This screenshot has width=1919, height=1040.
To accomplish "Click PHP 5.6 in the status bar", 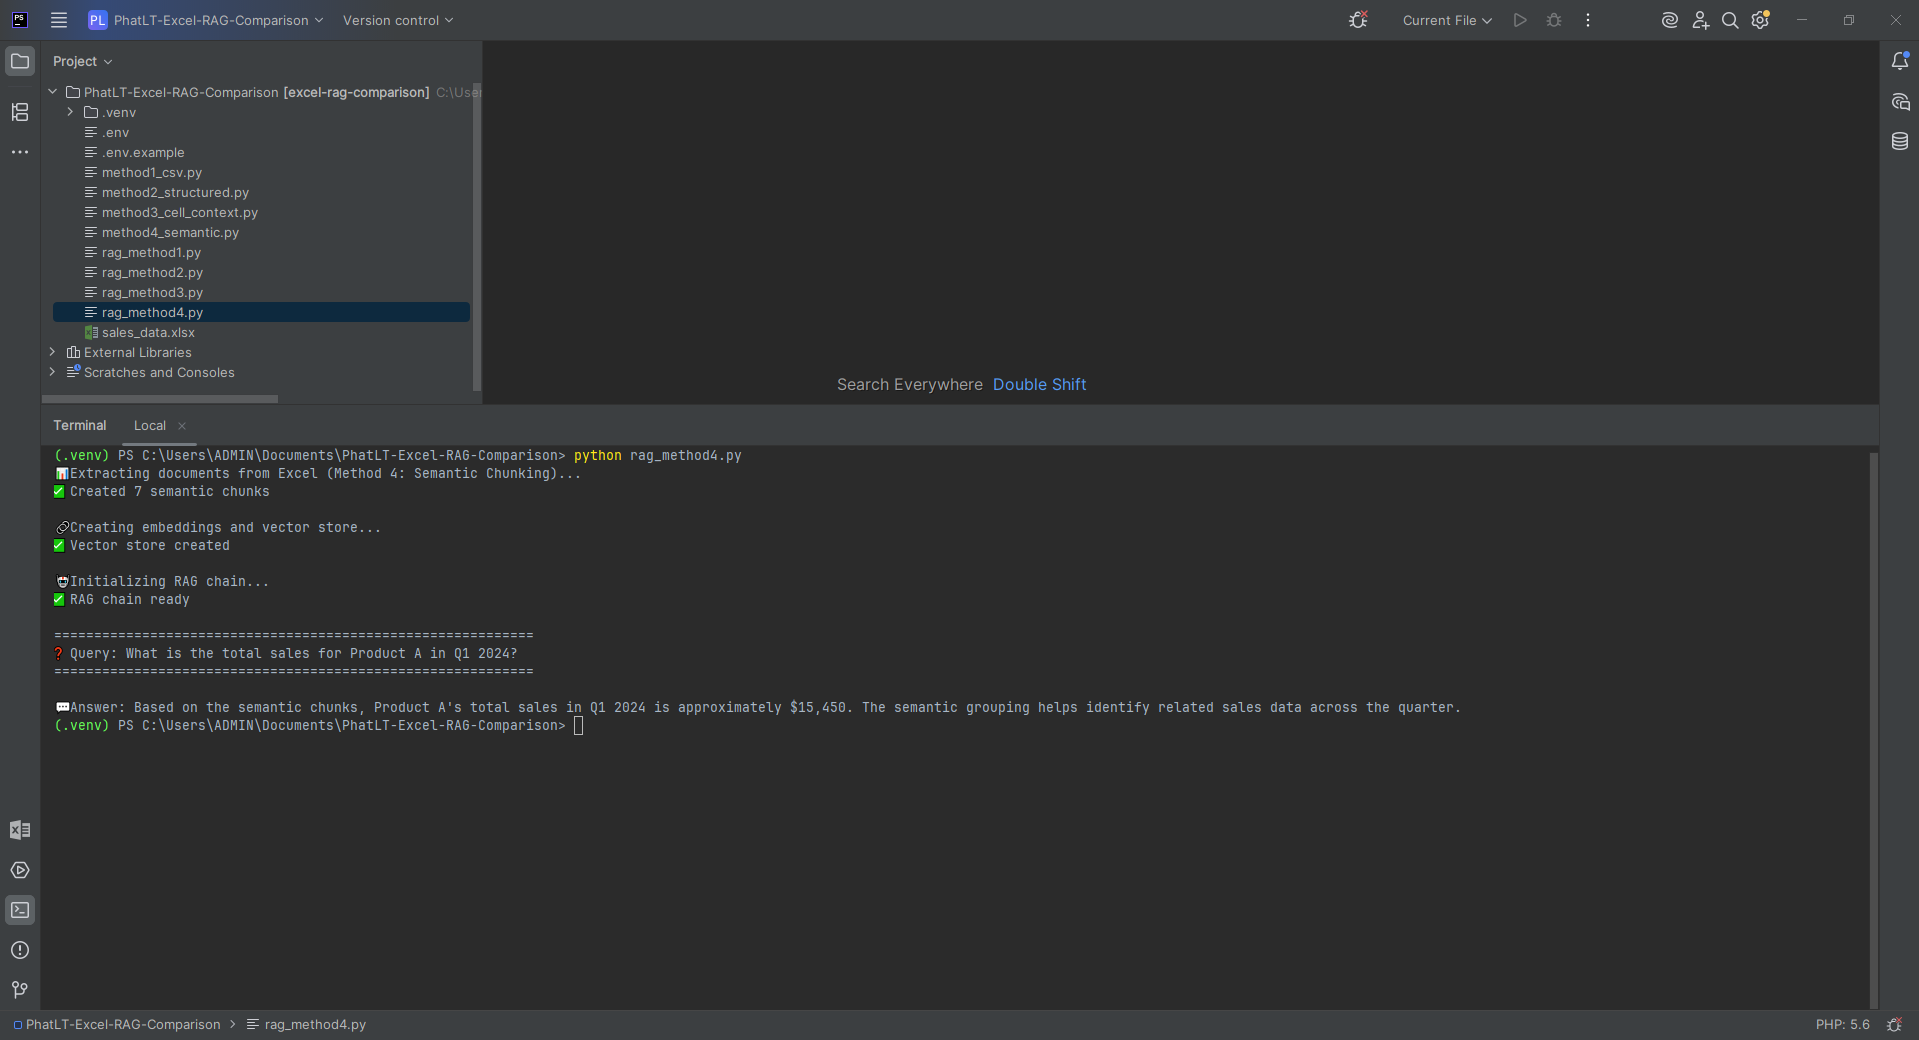I will 1842,1024.
